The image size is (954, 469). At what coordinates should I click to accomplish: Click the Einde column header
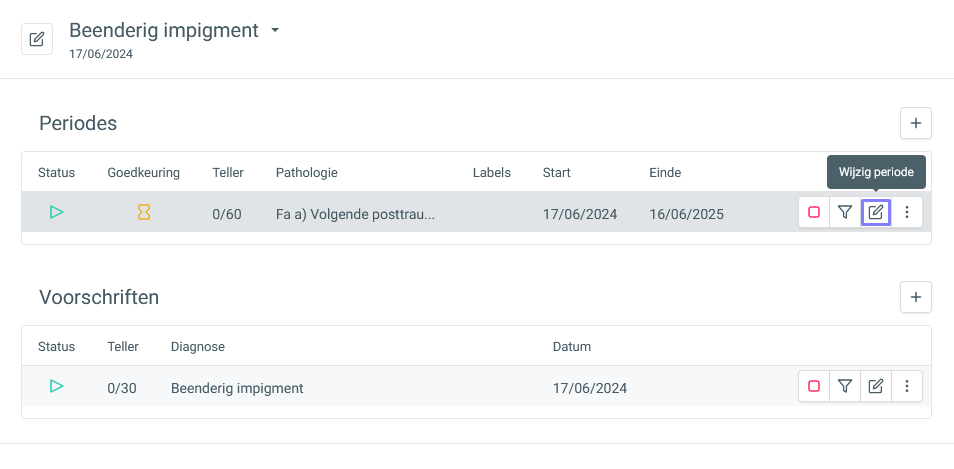[665, 173]
